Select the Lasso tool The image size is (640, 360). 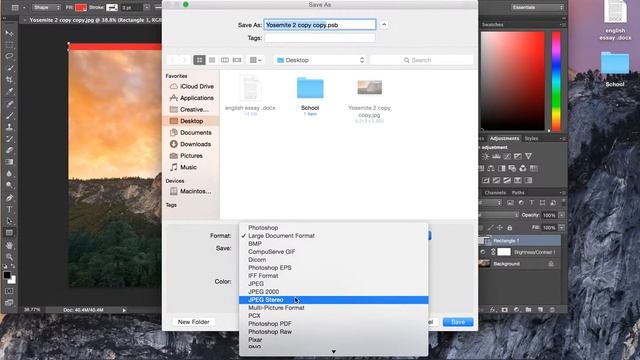(9, 56)
